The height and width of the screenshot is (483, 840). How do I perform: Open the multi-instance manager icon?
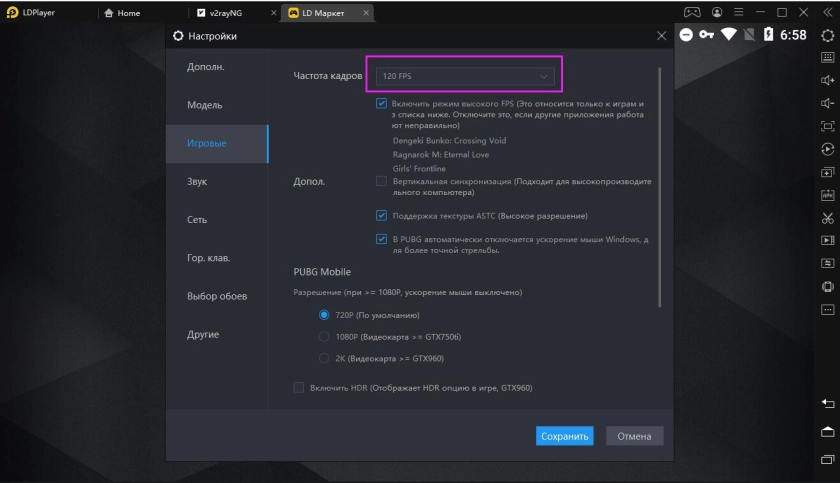point(828,172)
